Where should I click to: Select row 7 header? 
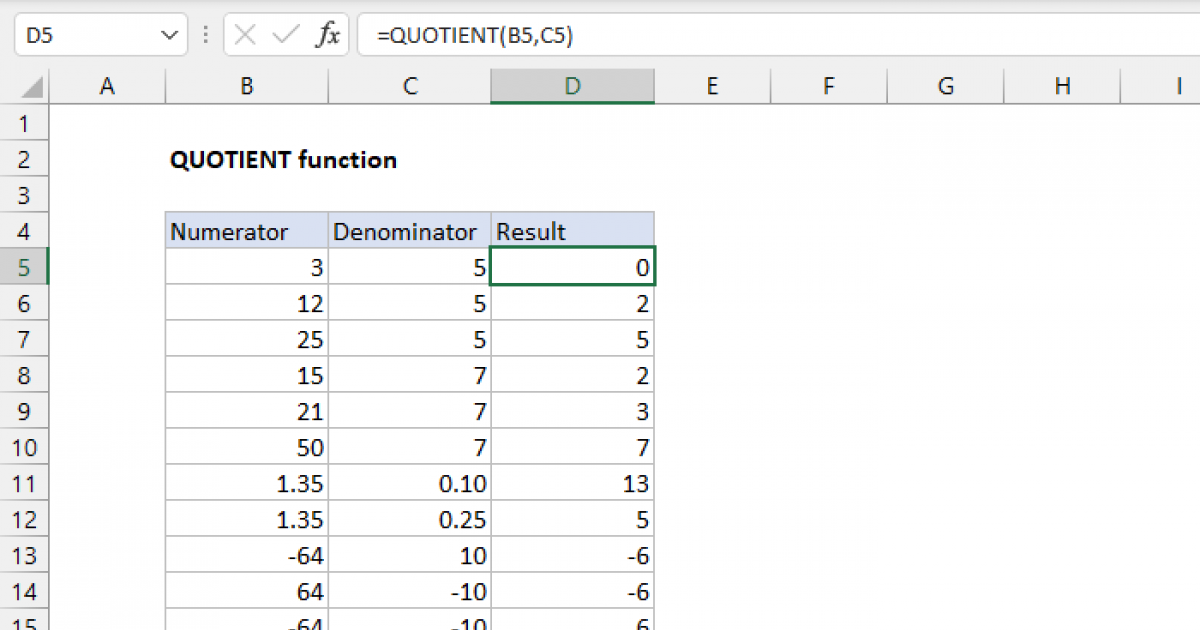25,340
